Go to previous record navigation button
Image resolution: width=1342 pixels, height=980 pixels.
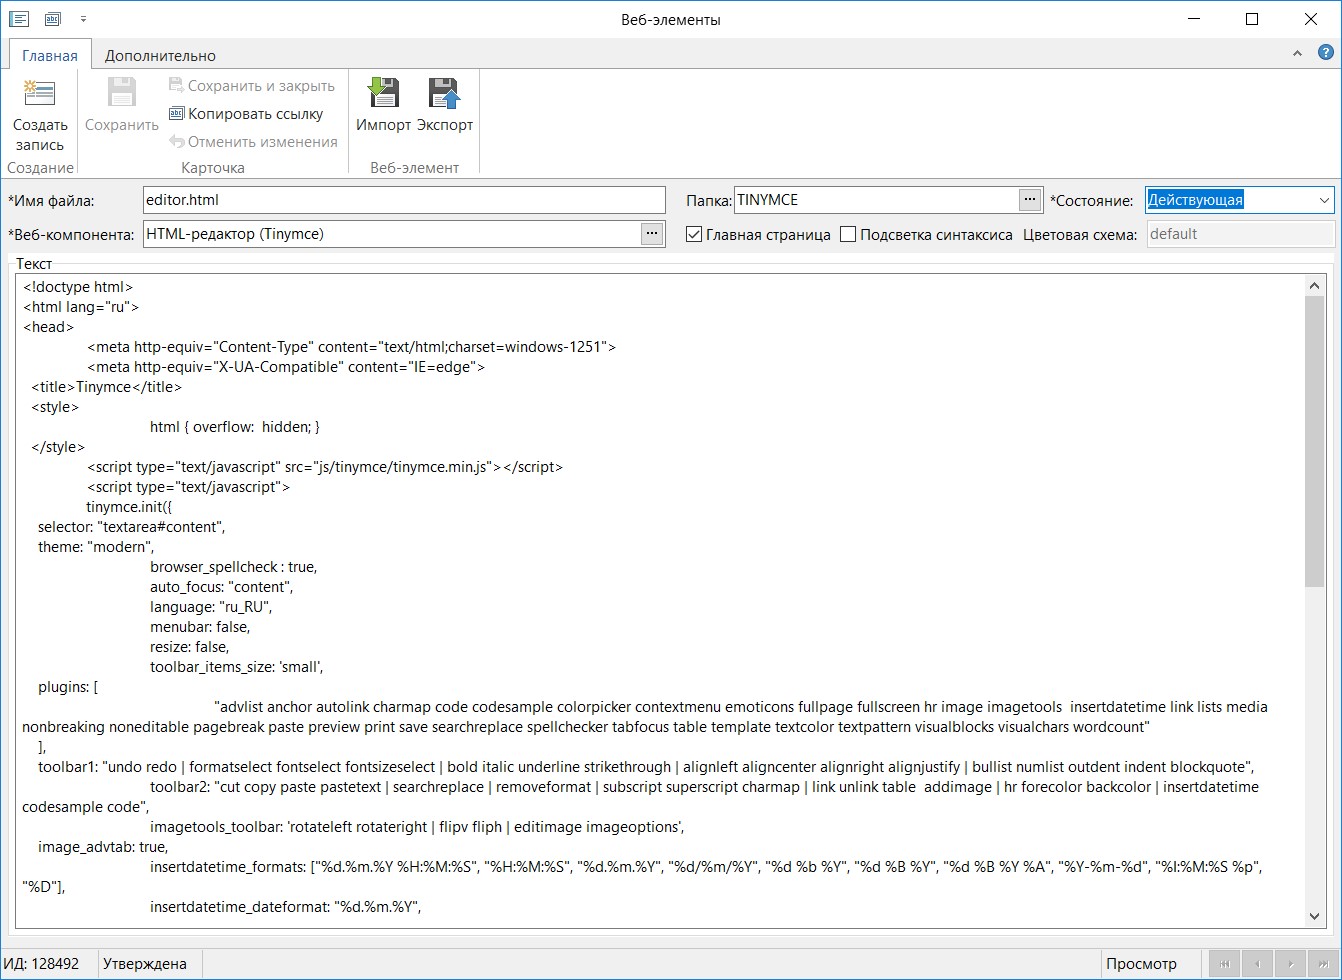pyautogui.click(x=1258, y=964)
